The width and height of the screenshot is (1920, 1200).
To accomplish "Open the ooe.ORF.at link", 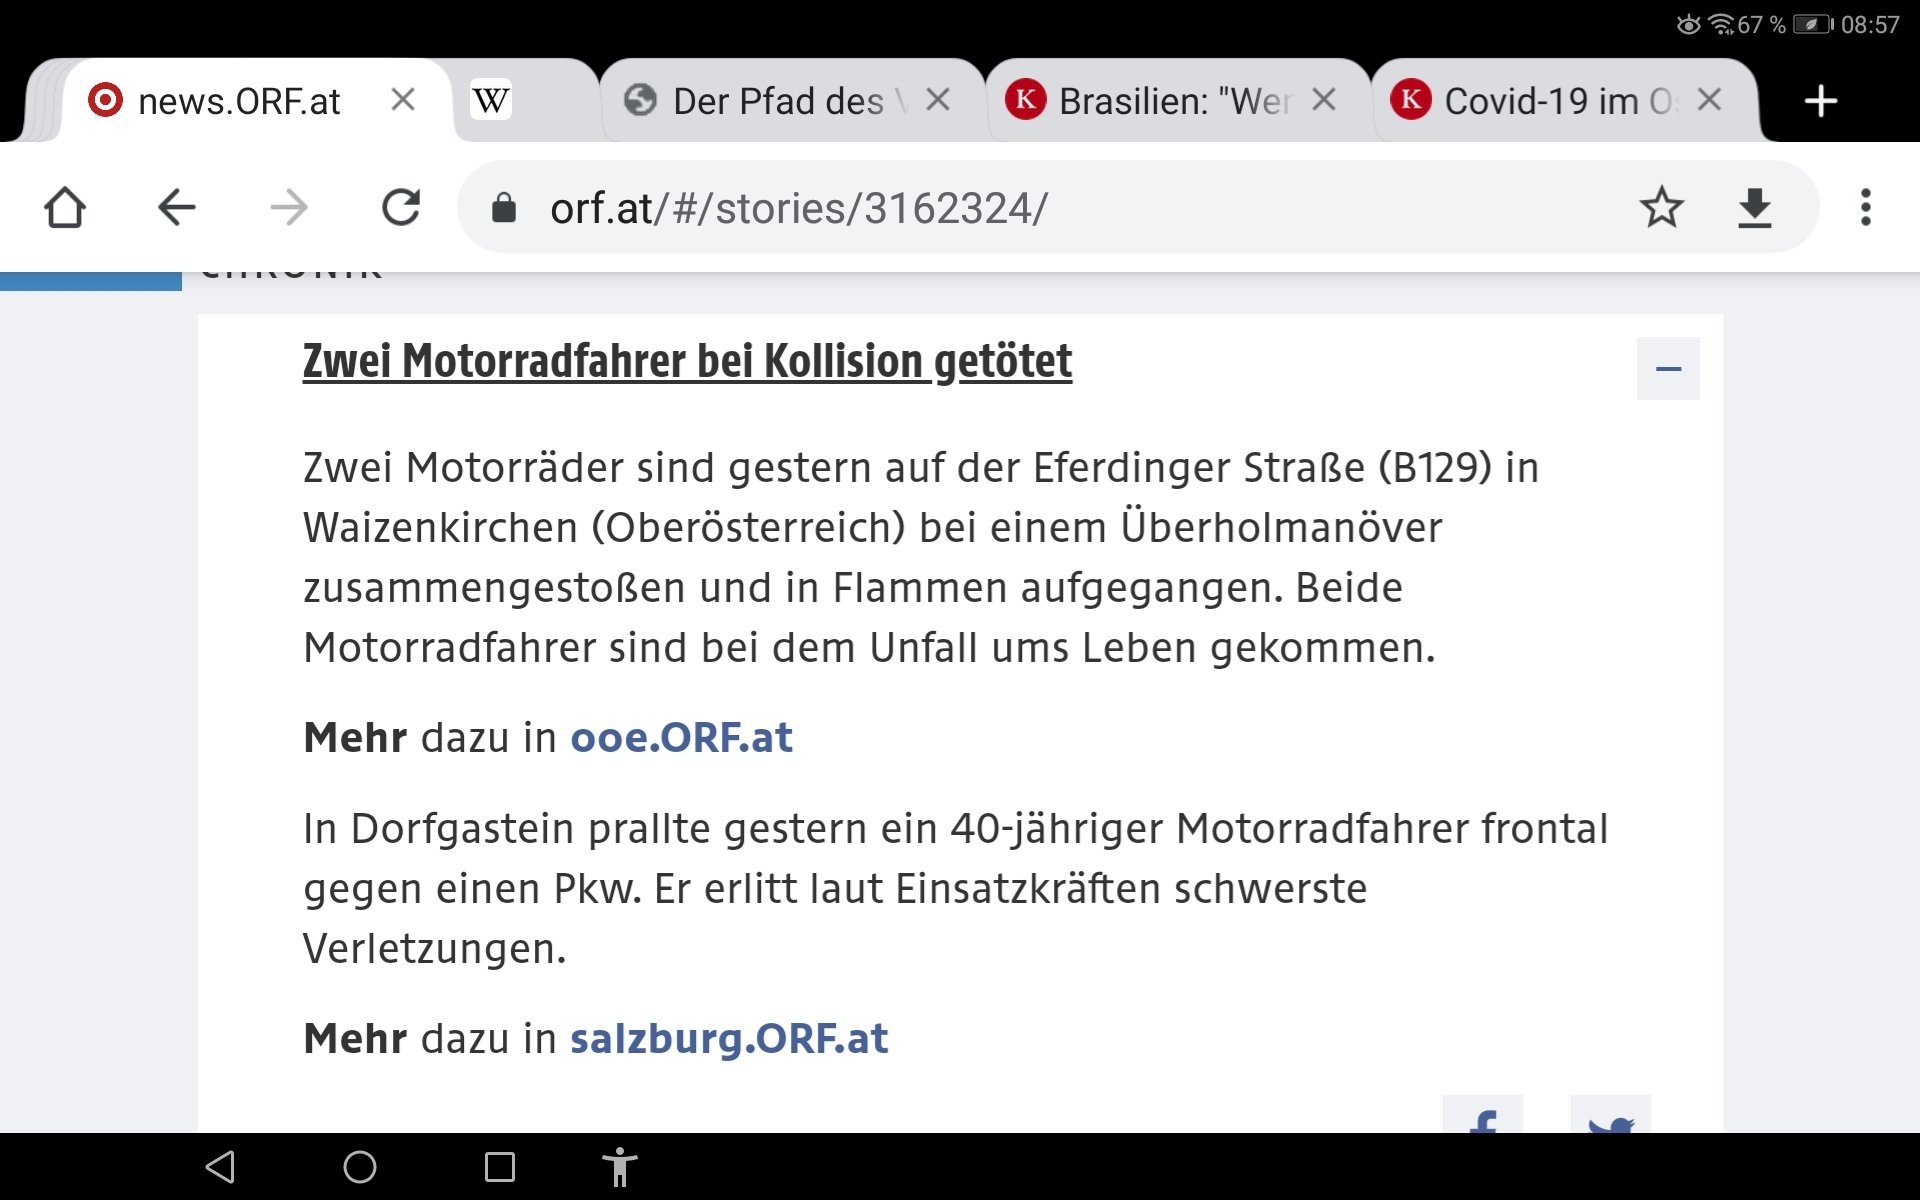I will tap(681, 738).
